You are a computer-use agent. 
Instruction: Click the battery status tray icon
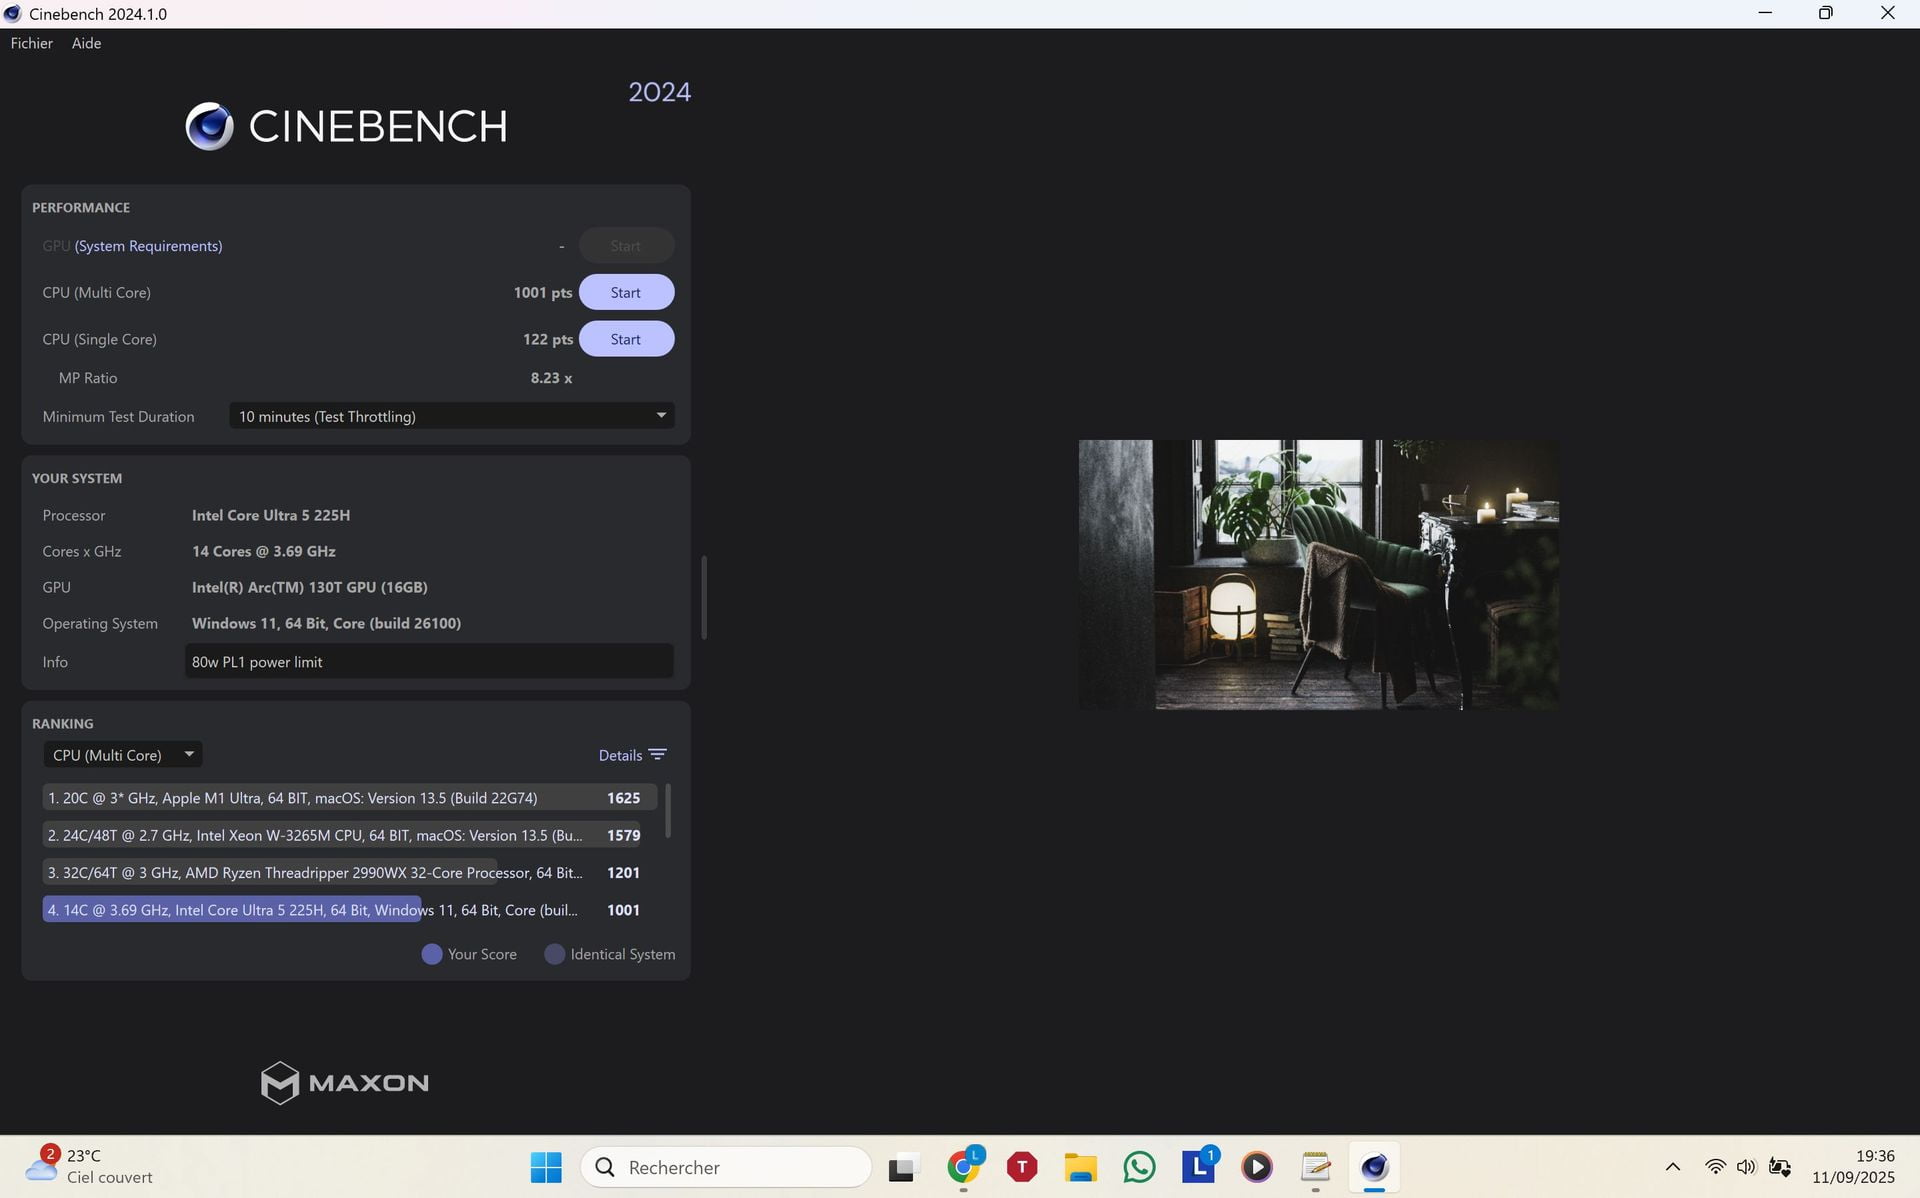(x=1780, y=1167)
